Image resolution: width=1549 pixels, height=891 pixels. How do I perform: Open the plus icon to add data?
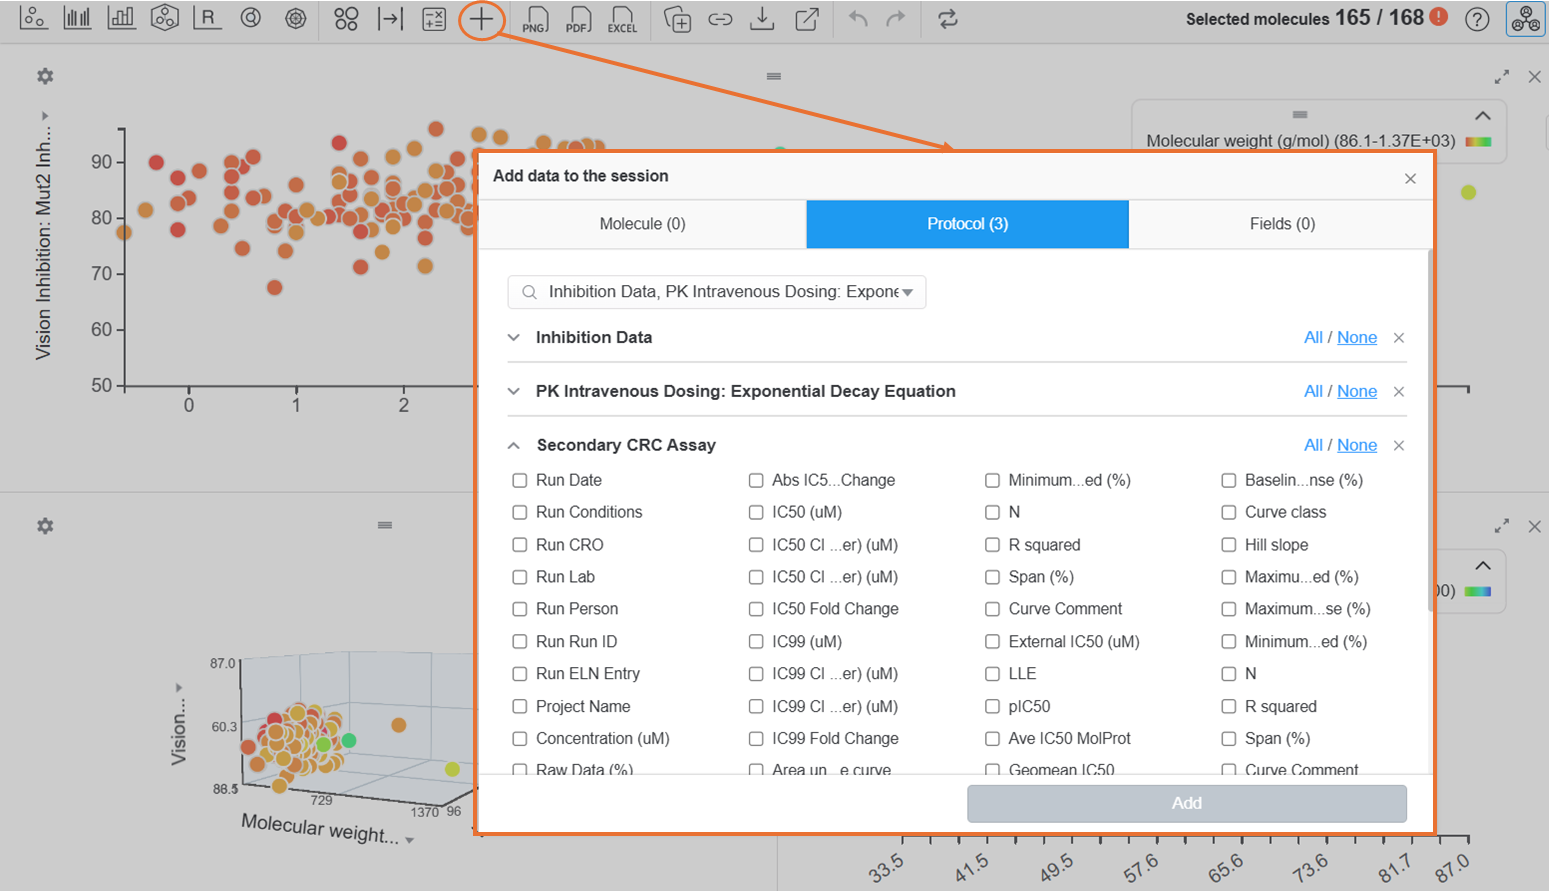point(481,19)
